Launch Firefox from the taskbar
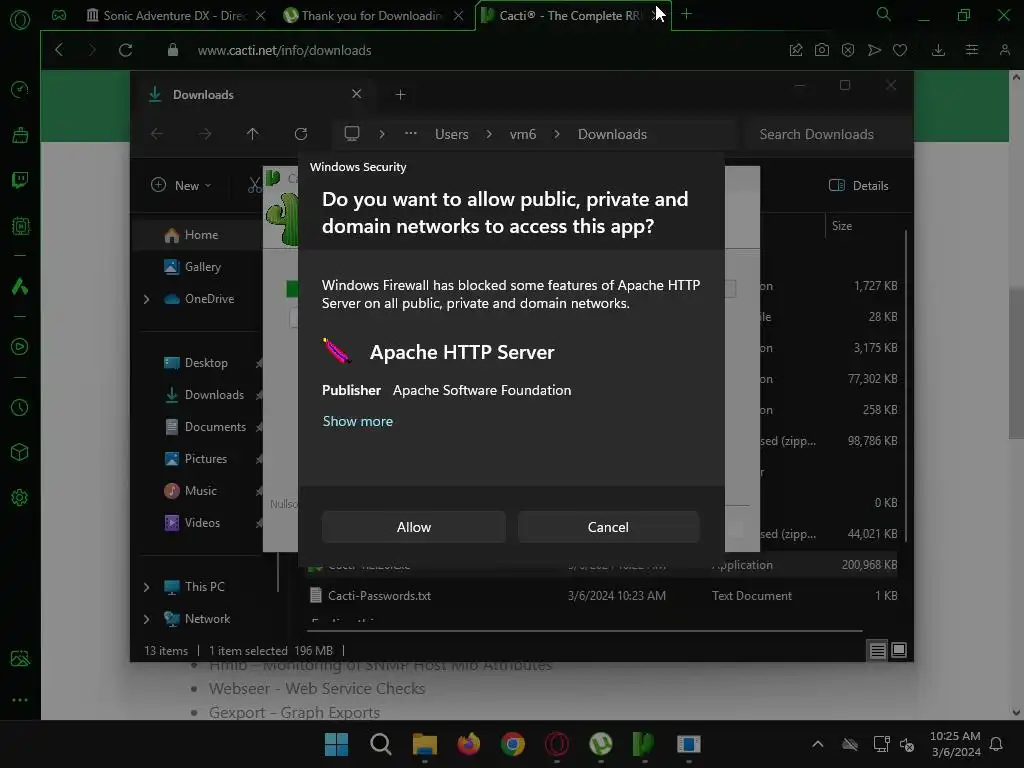The height and width of the screenshot is (768, 1024). point(468,744)
